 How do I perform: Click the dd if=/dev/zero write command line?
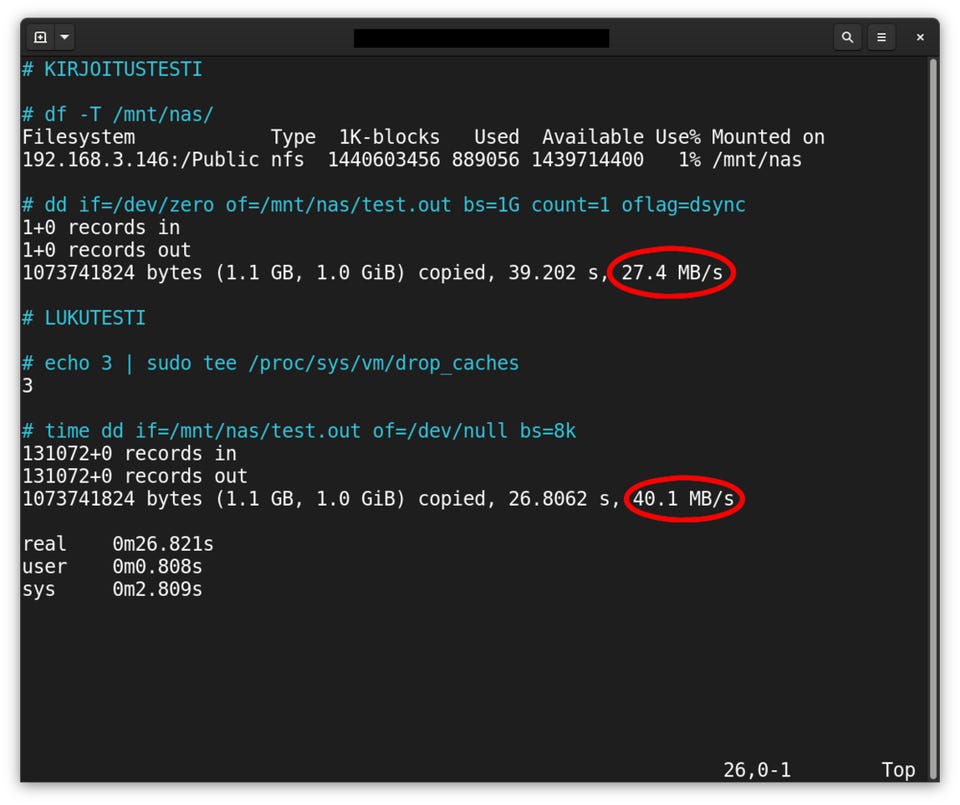384,204
